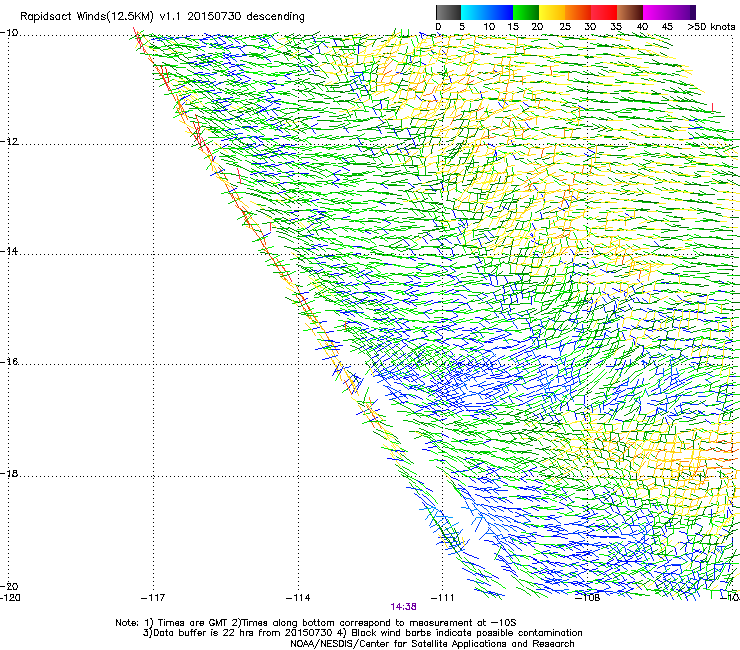Click the longitude axis label -114
740x650 pixels.
tap(298, 598)
